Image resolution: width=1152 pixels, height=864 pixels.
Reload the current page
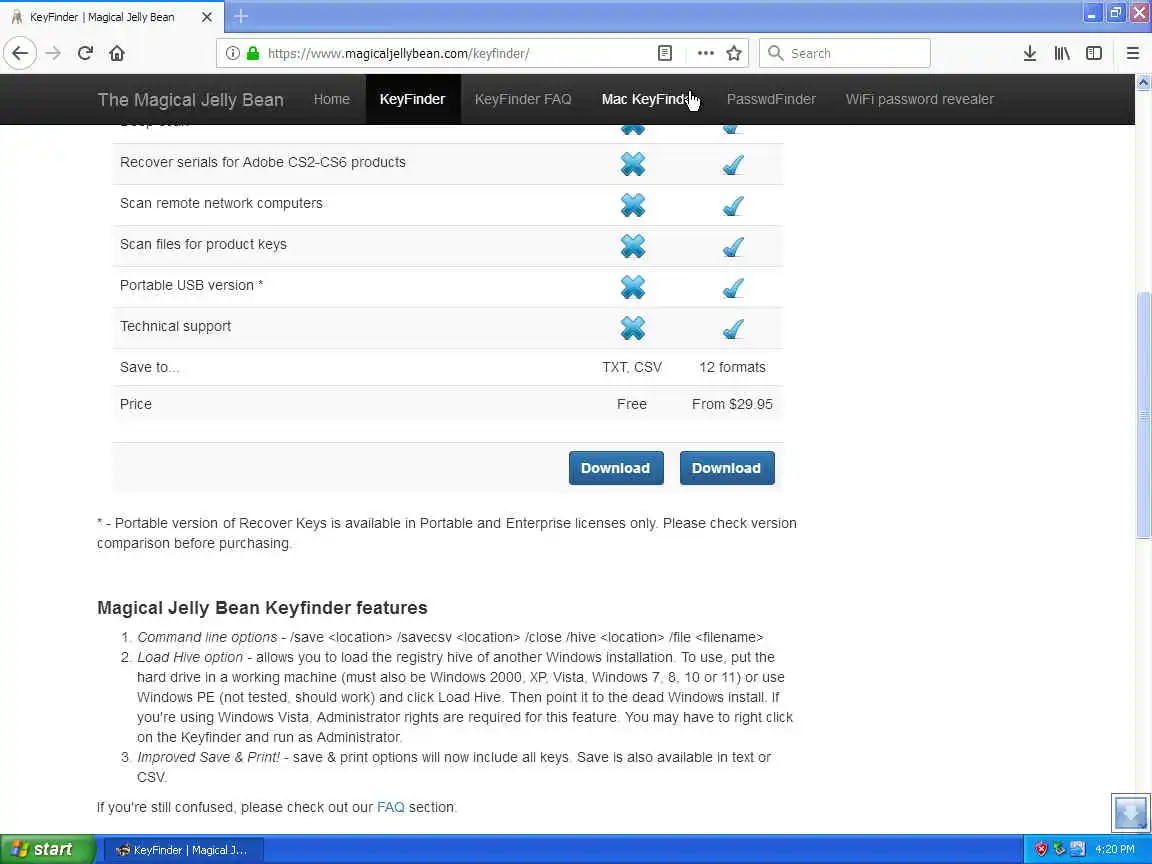[x=85, y=53]
